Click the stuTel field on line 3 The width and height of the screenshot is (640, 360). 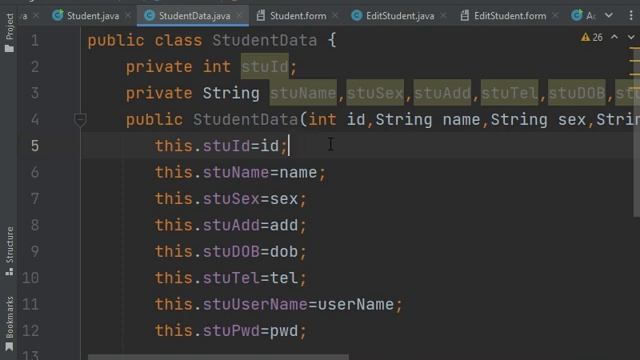point(509,93)
